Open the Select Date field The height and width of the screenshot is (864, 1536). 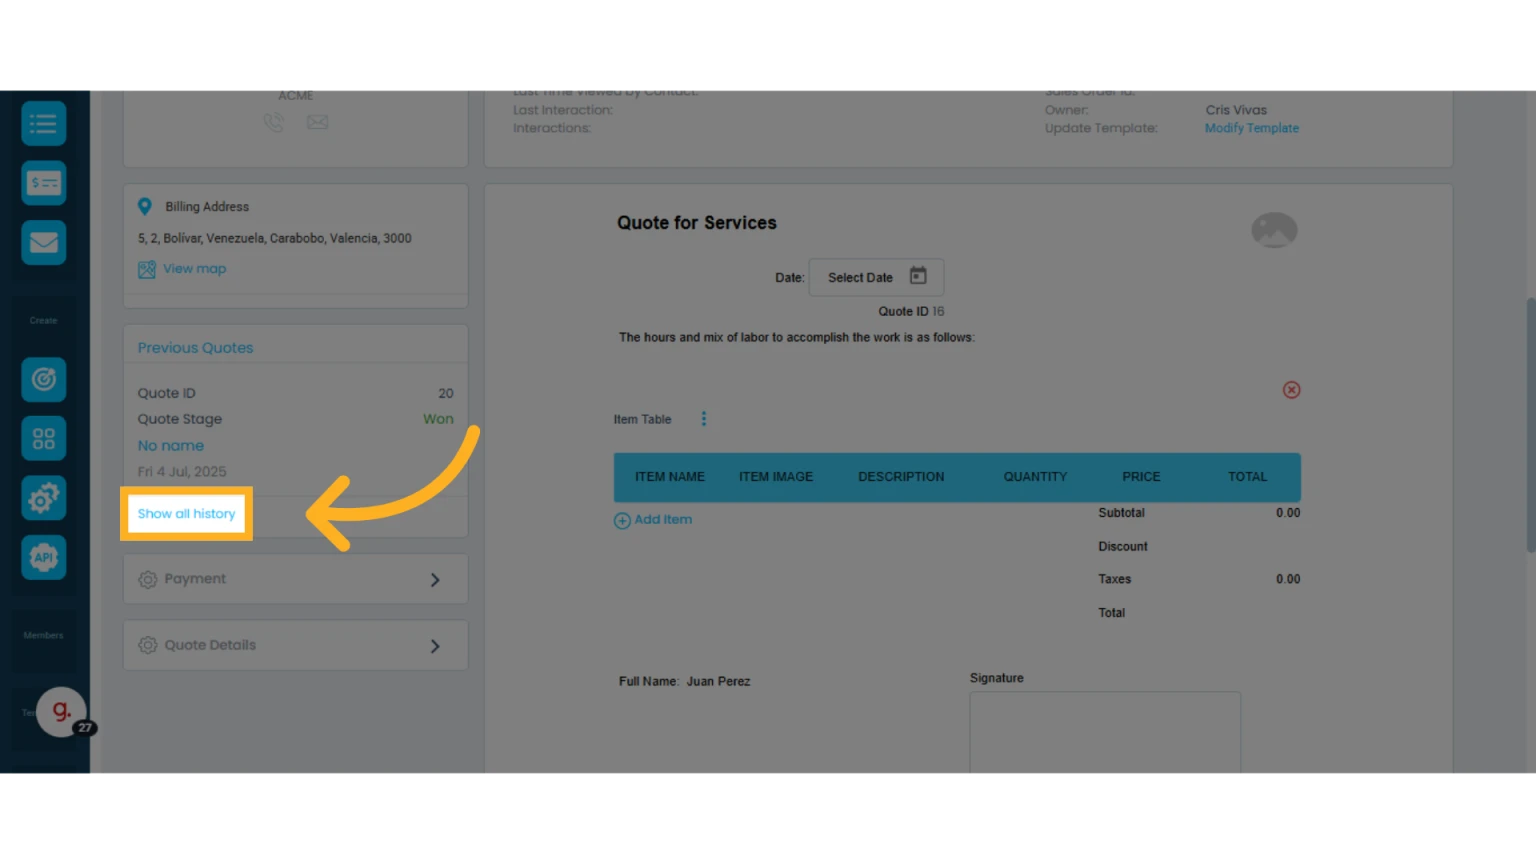tap(876, 277)
